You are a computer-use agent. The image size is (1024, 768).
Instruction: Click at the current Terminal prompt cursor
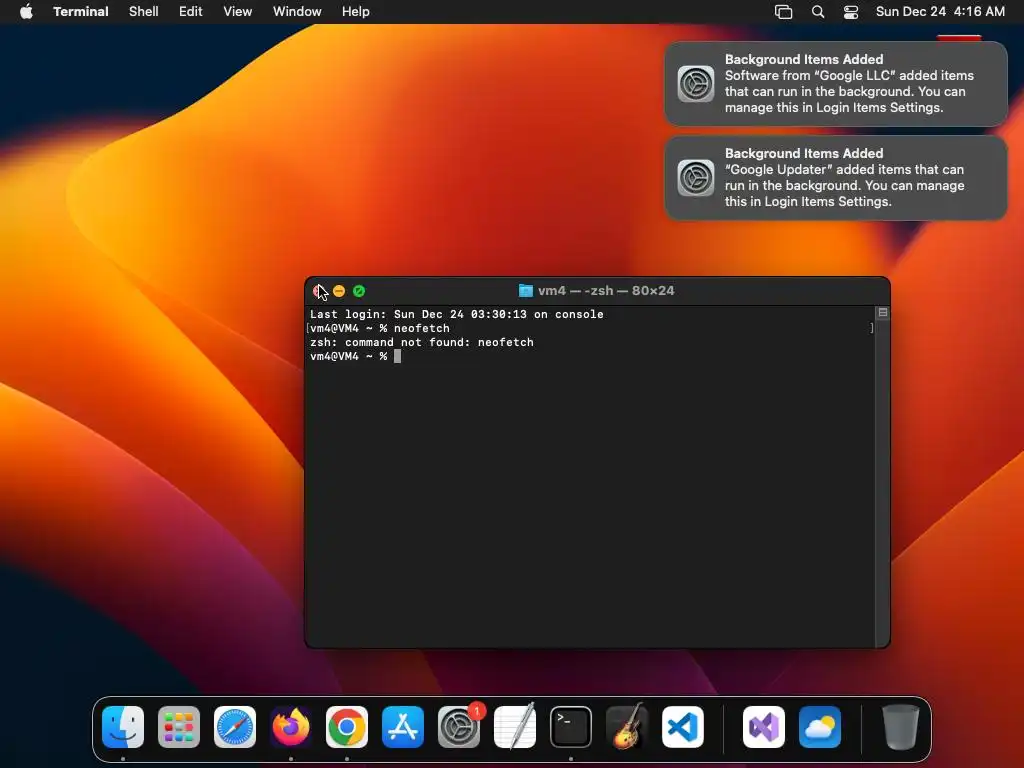coord(398,357)
